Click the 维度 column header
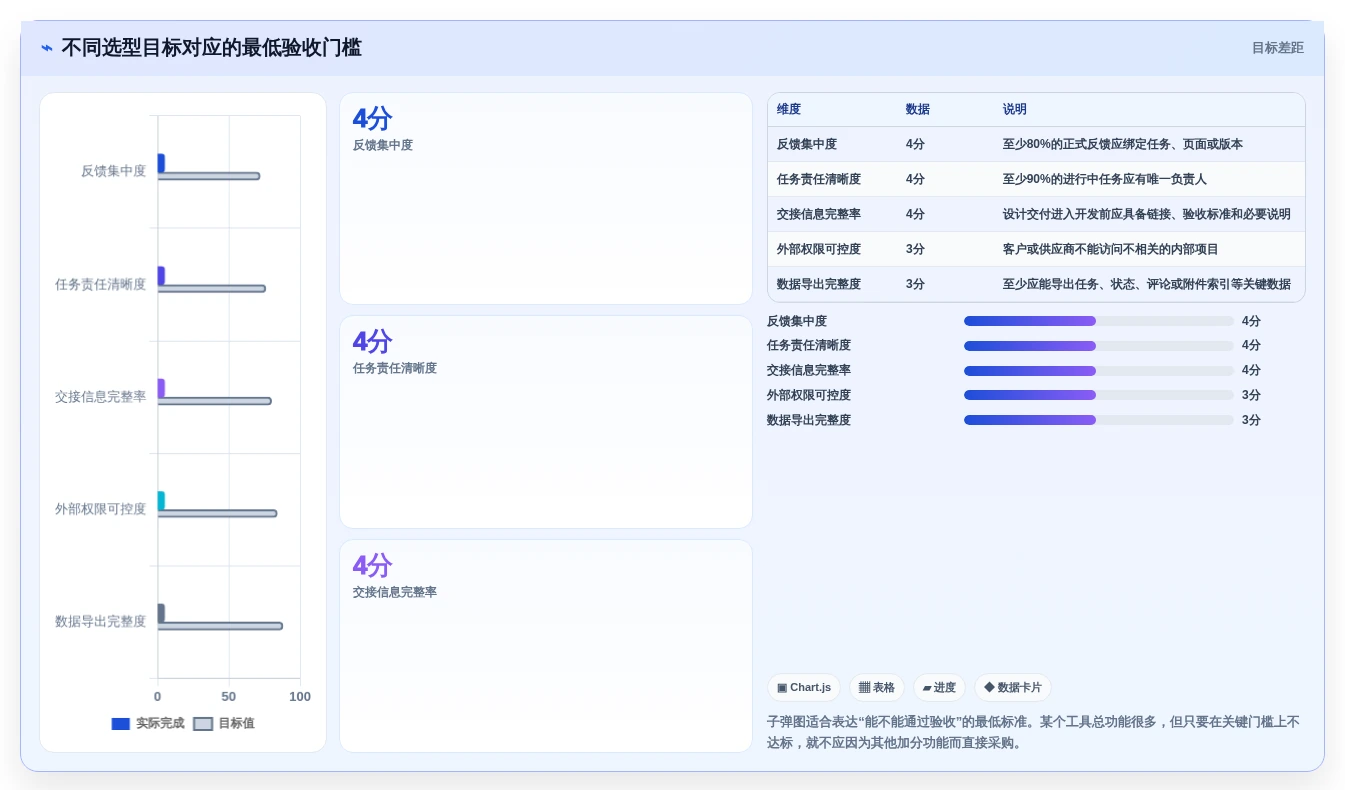 click(x=789, y=109)
